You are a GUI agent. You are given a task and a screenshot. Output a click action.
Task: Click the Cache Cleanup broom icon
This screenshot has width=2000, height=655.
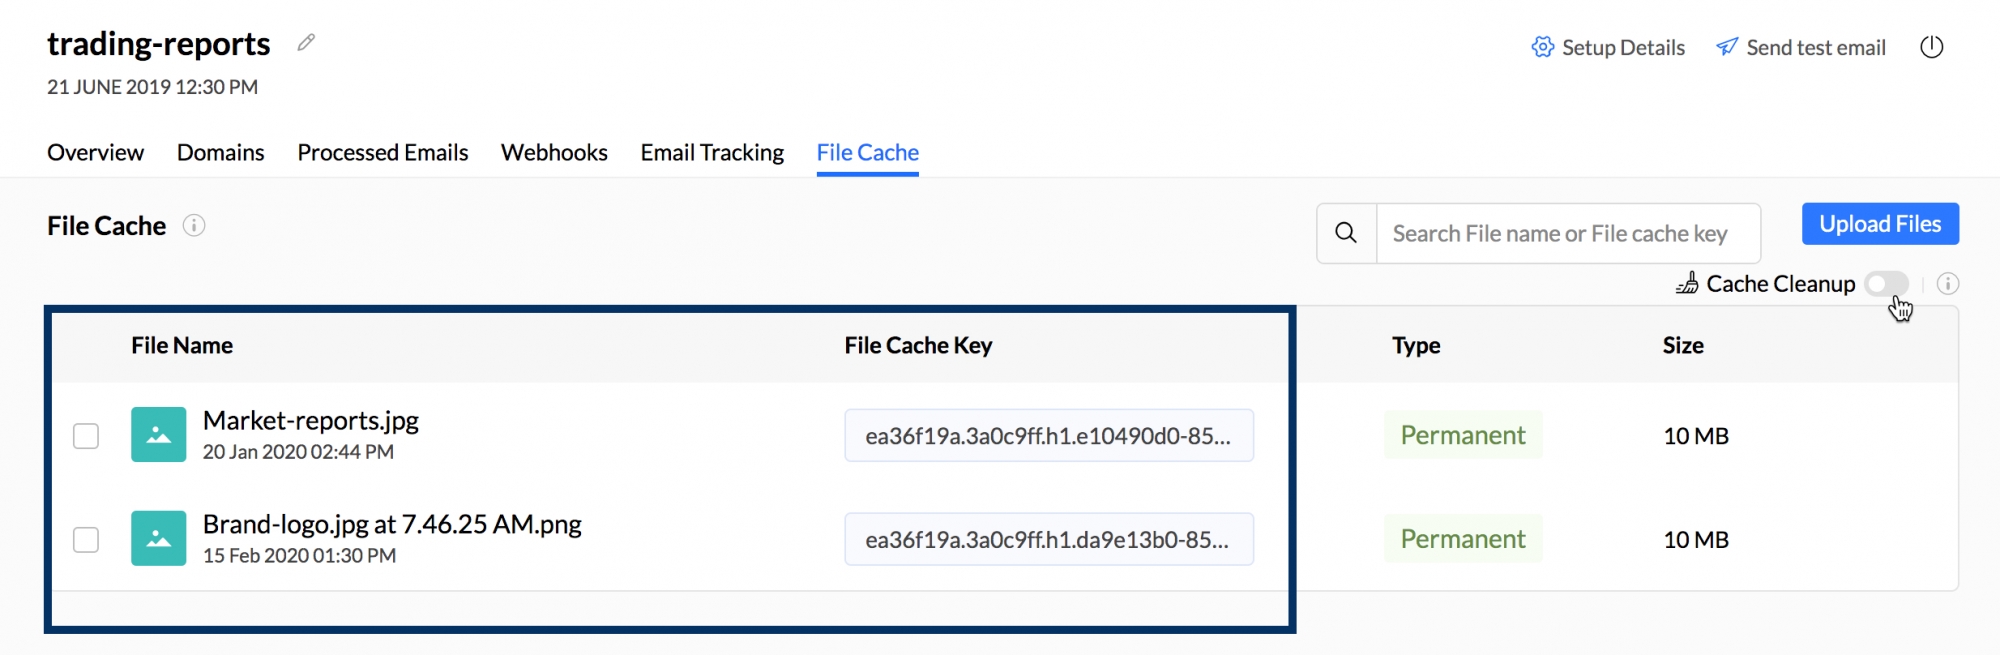coord(1688,283)
